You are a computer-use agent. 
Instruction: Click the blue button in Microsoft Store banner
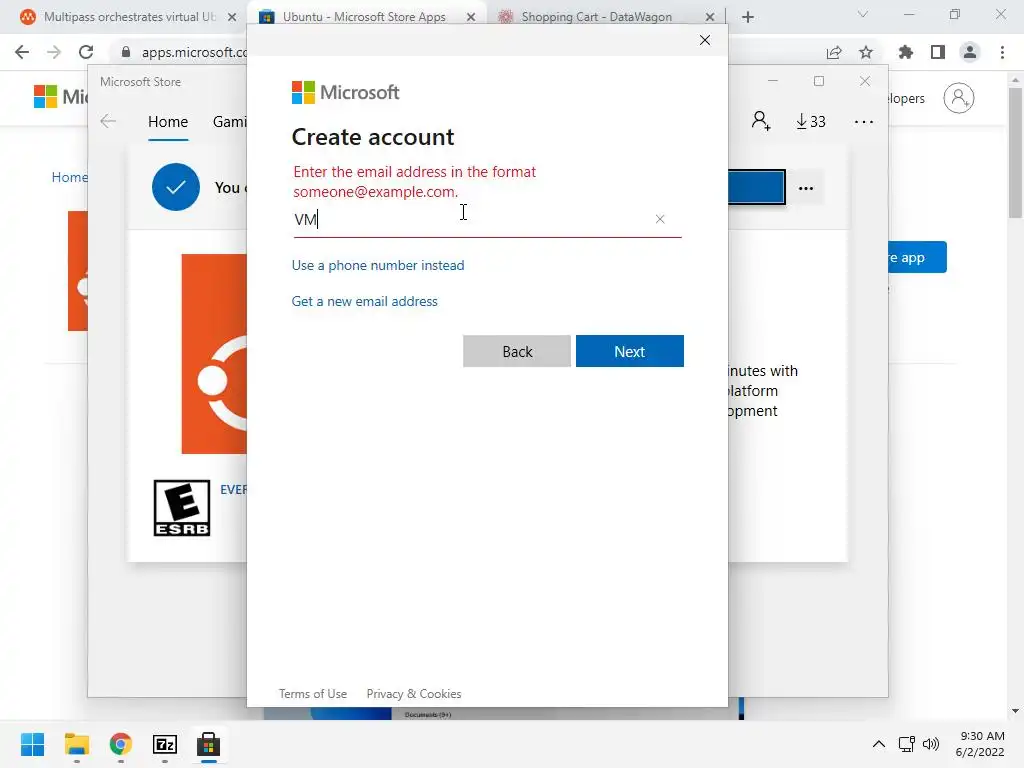click(756, 187)
